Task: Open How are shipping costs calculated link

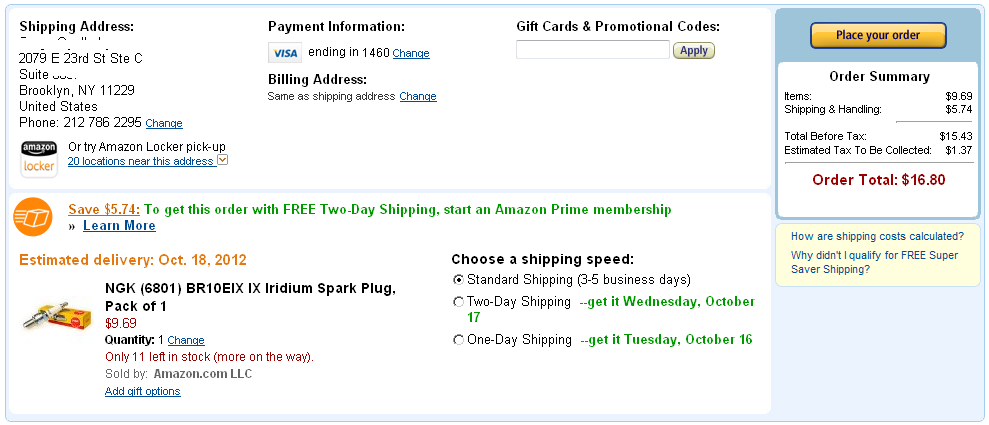Action: pyautogui.click(x=877, y=237)
